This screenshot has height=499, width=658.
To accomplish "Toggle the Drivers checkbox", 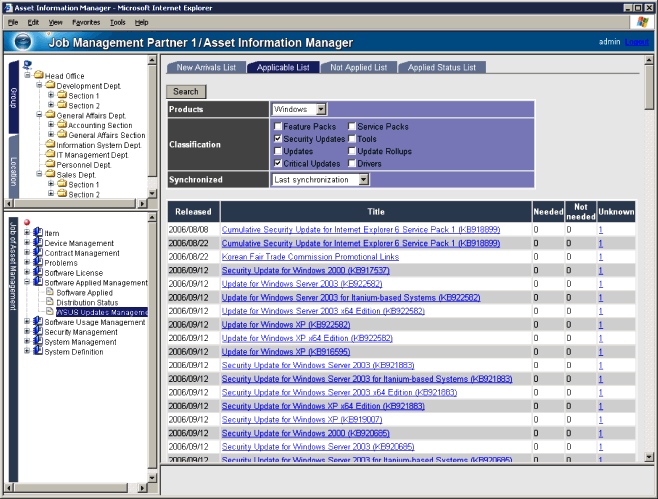I will point(352,162).
